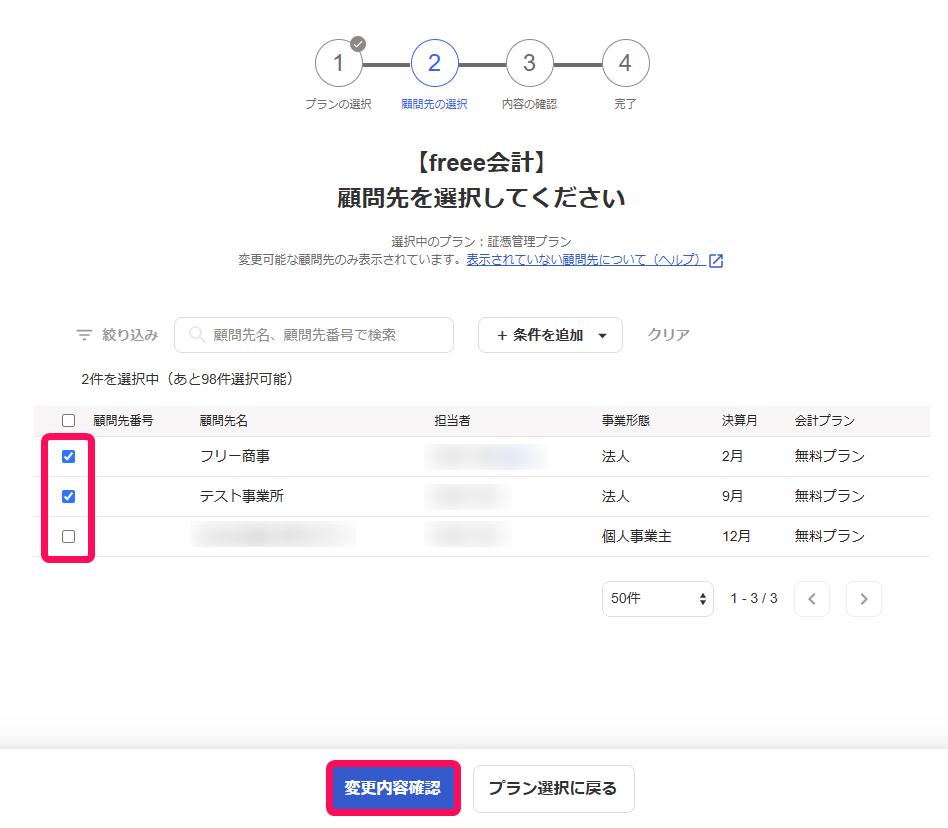Click step 3 circle for 内容の確認

point(530,63)
